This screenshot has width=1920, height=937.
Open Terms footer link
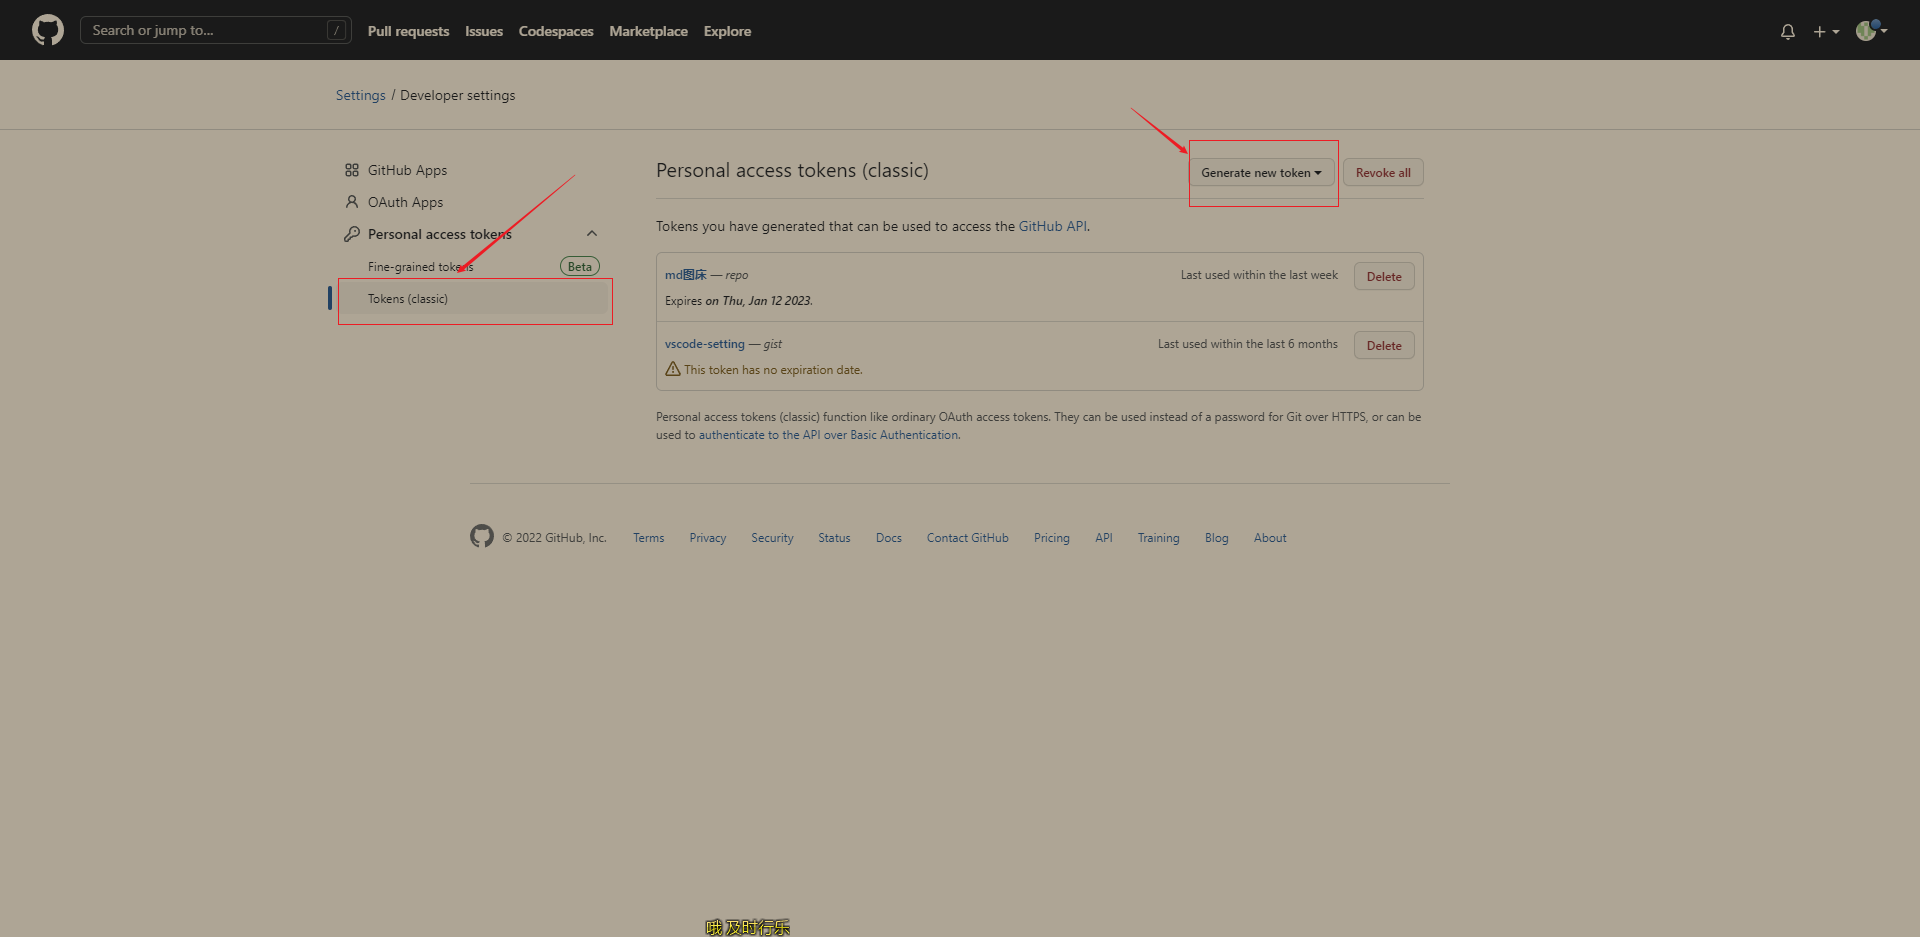point(648,538)
